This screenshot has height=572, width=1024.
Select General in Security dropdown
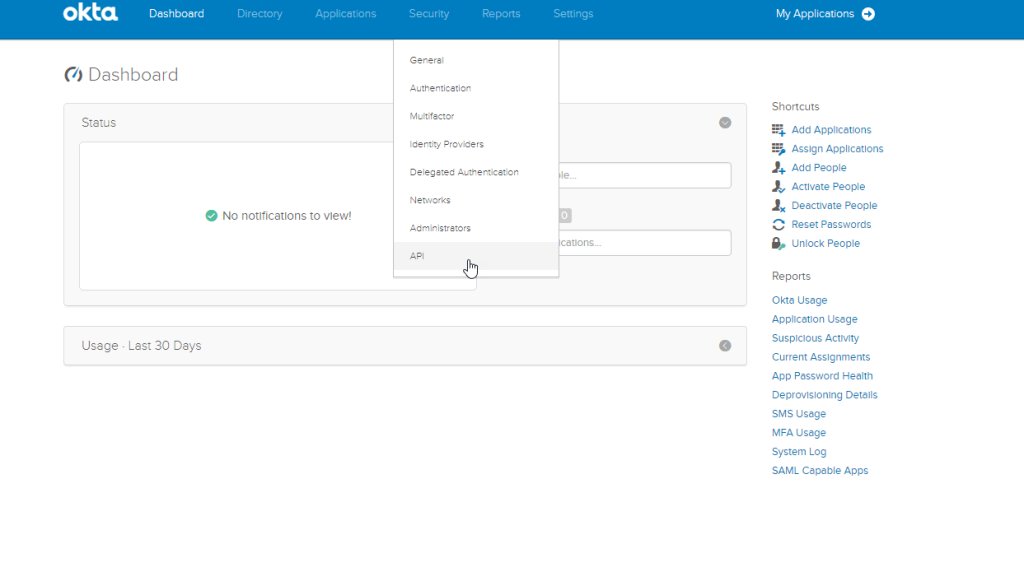pos(476,60)
